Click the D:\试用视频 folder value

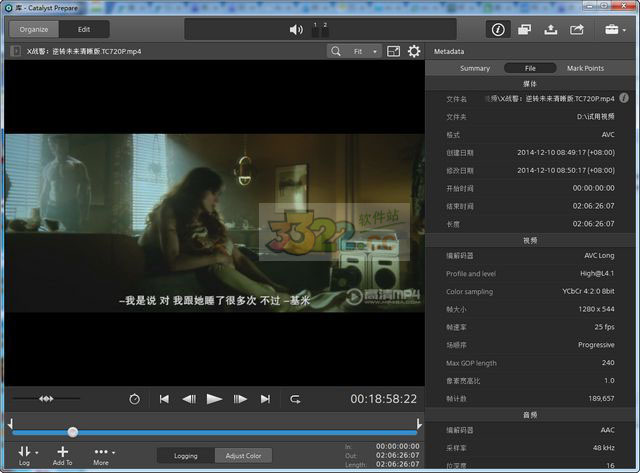[596, 116]
